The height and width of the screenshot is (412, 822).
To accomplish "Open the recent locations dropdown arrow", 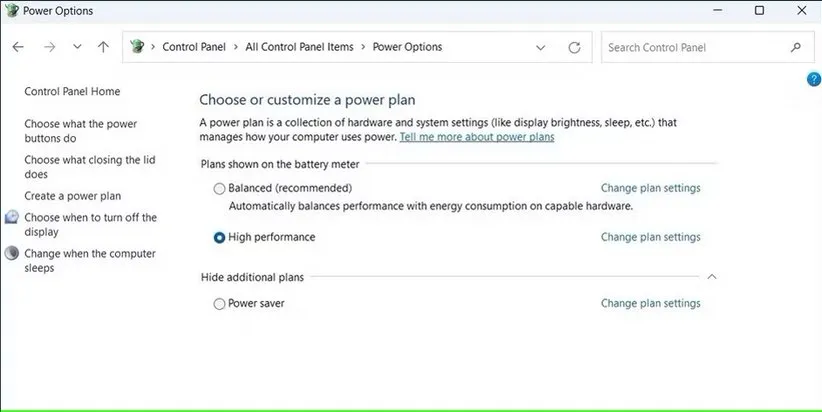I will [77, 47].
